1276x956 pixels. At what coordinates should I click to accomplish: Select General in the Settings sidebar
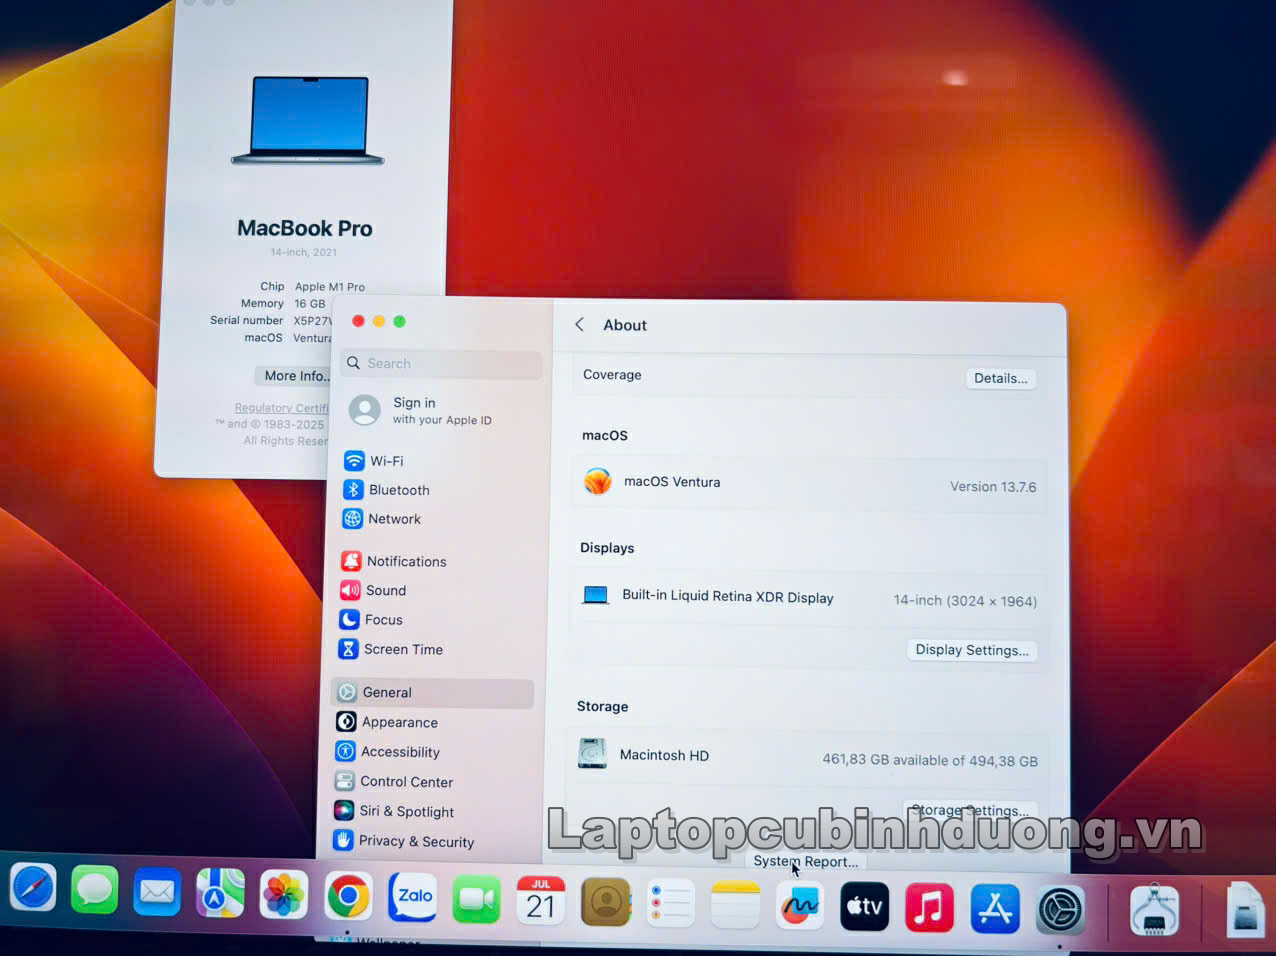pyautogui.click(x=432, y=693)
